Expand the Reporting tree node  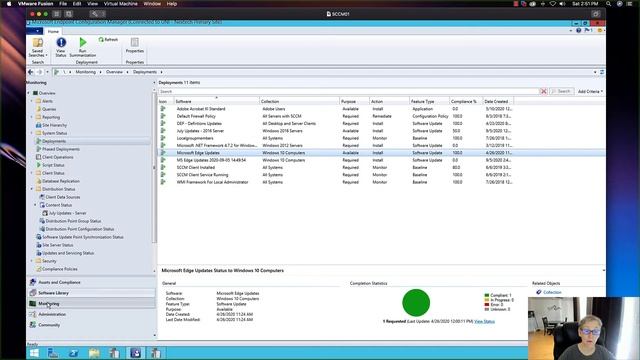pyautogui.click(x=32, y=117)
